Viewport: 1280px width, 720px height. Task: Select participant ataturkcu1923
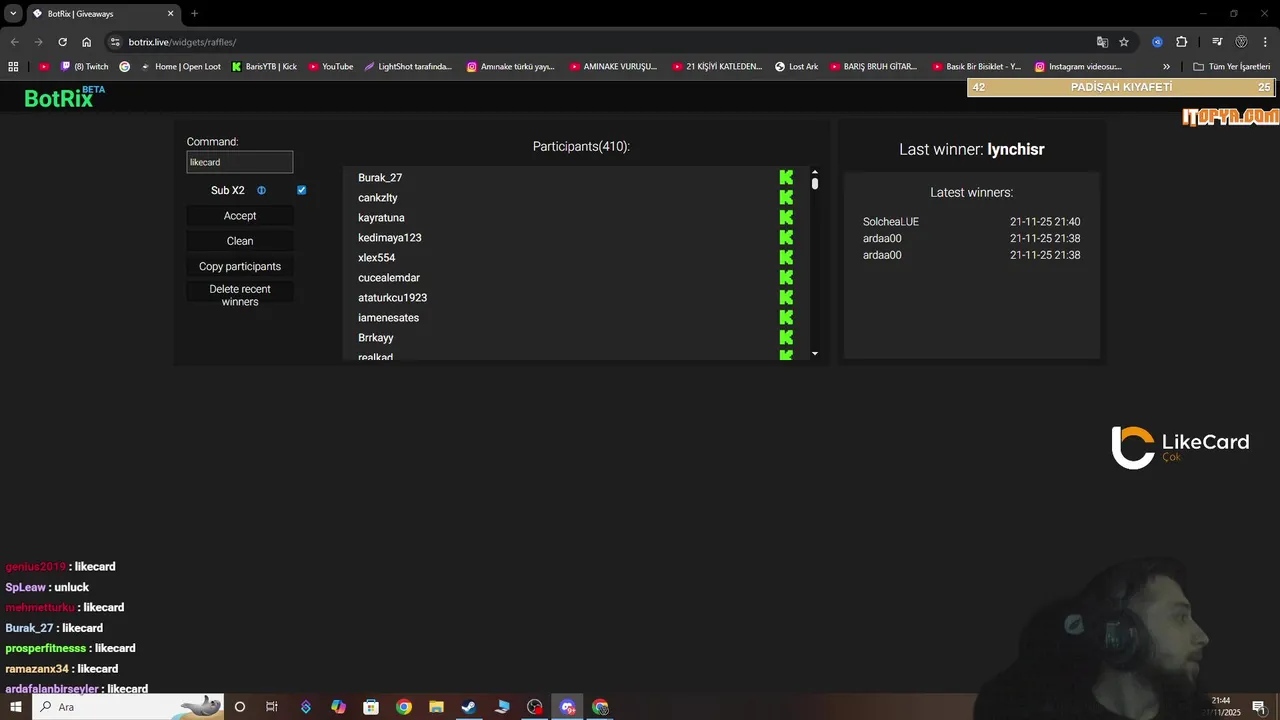click(x=393, y=298)
